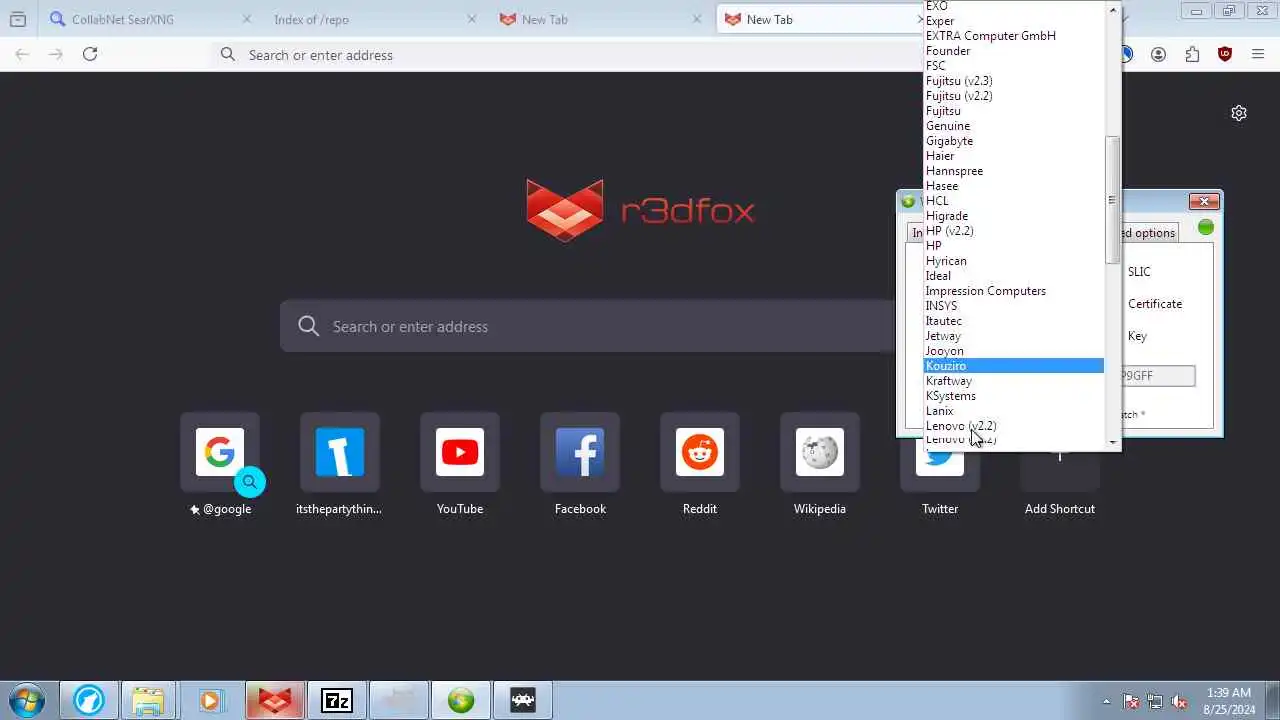Close the Index of /repo tab
This screenshot has width=1280, height=720.
click(472, 19)
